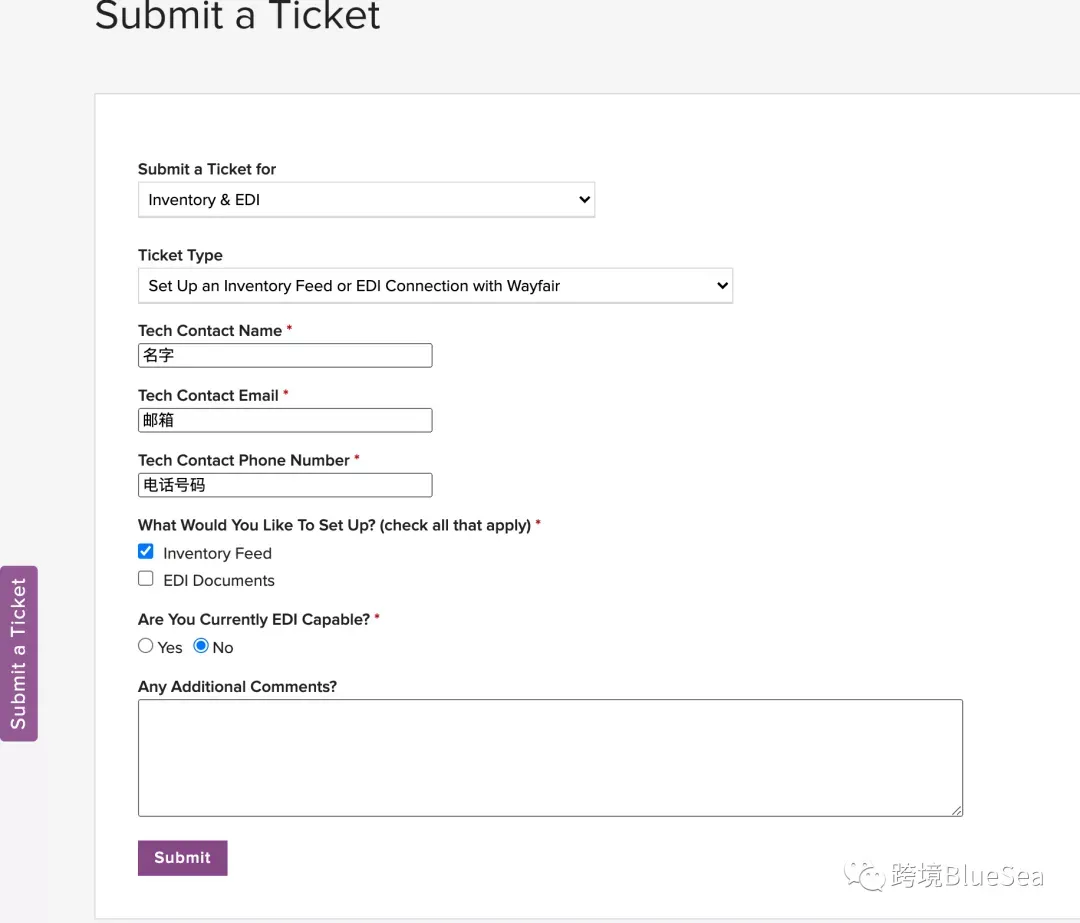Open the vertical Submit a Ticket side tab
1080x923 pixels.
point(19,654)
